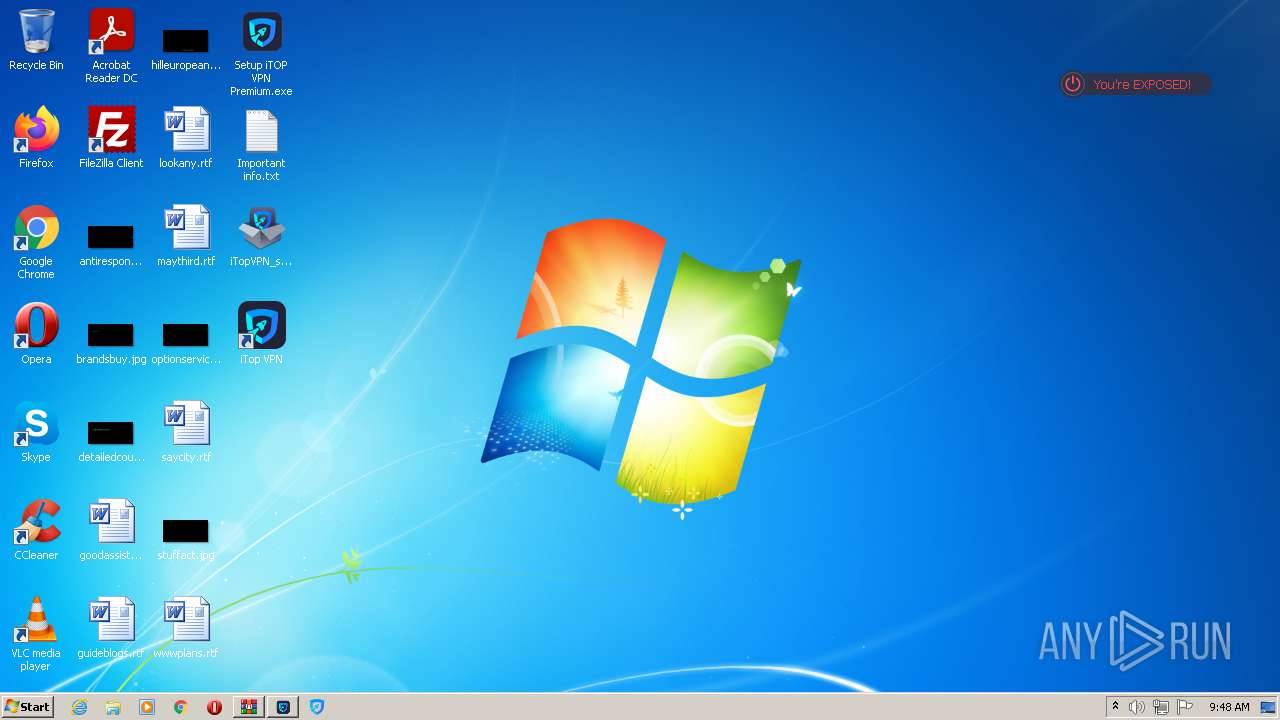Open the network tray icon
The width and height of the screenshot is (1280, 720).
1161,707
